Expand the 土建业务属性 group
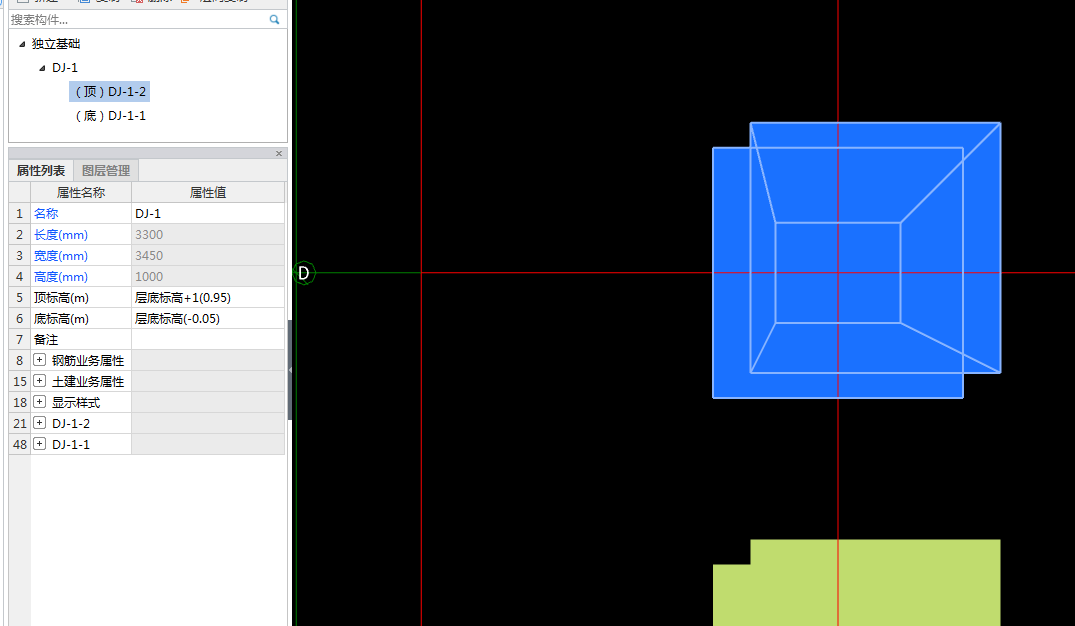 40,381
